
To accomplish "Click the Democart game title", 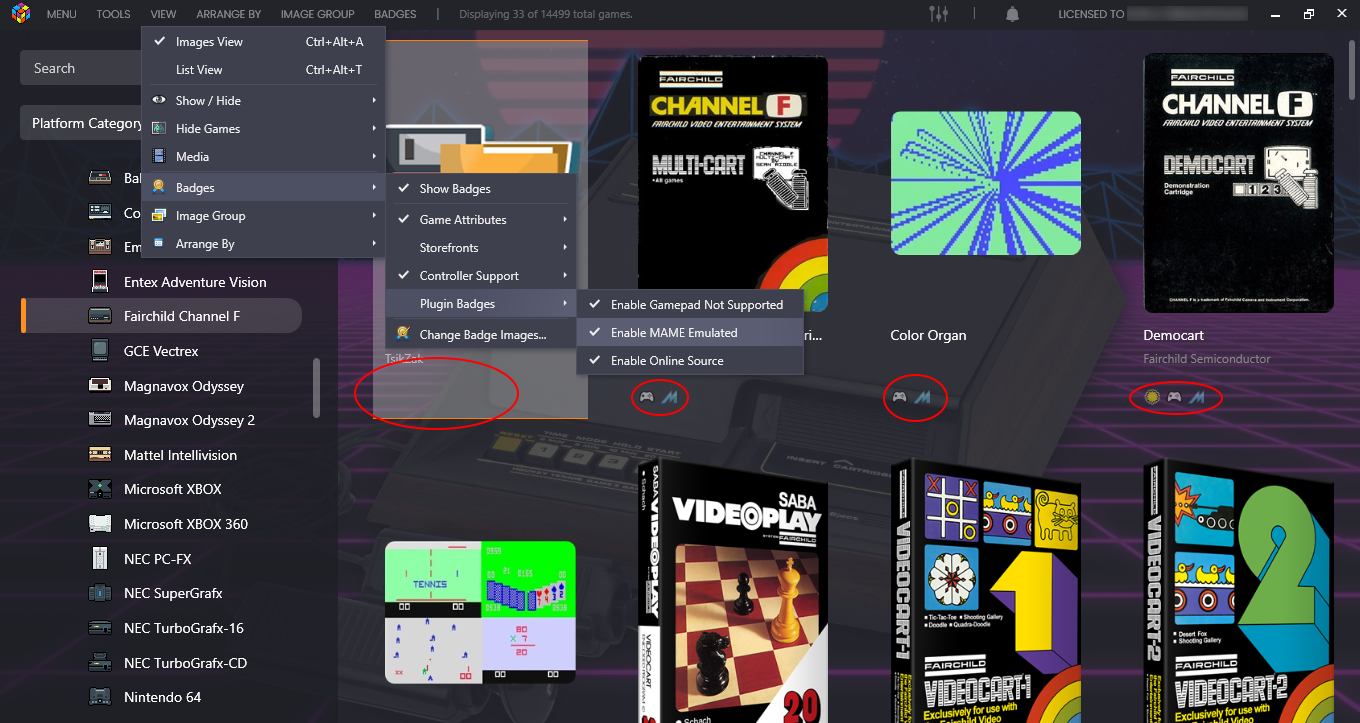I will pos(1173,335).
